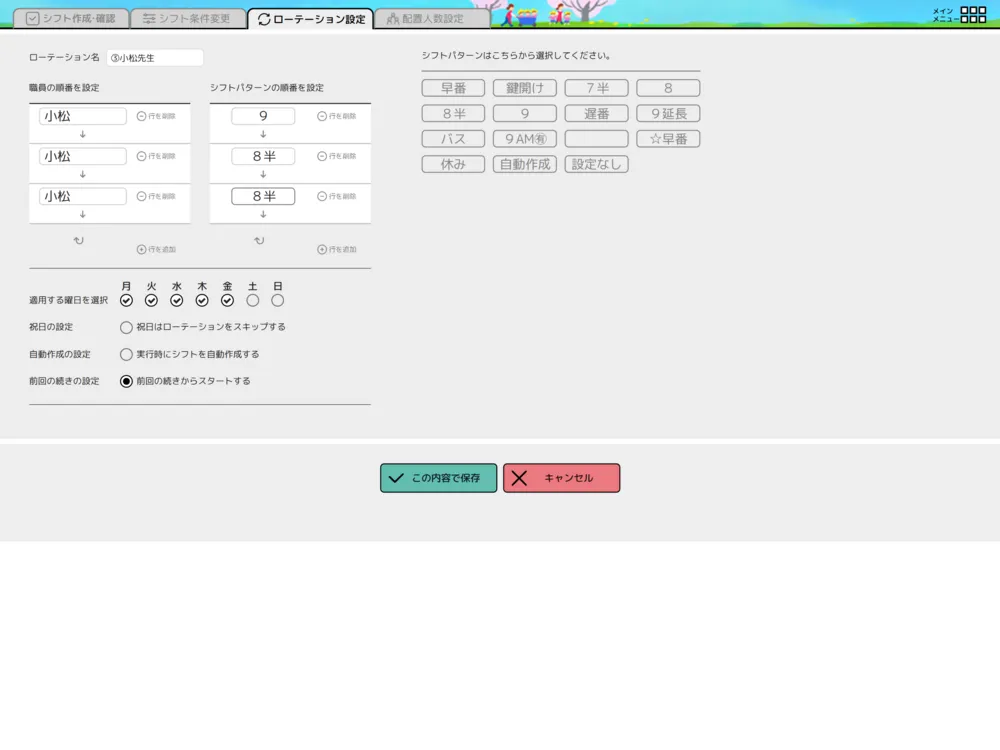
Task: Pick the 7半 shift pattern
Action: click(x=596, y=88)
